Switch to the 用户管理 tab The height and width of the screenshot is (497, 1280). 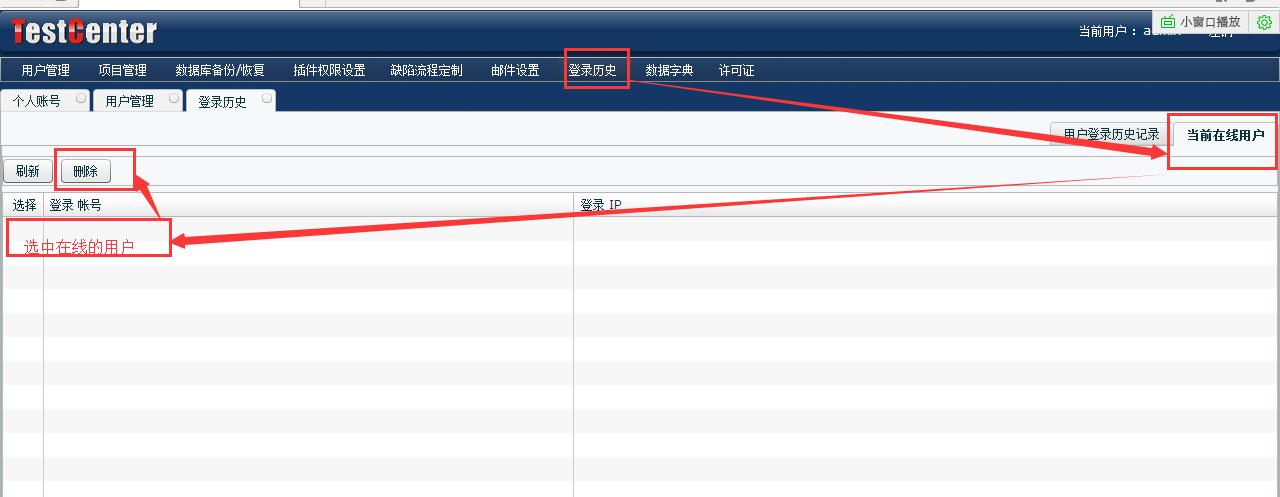pos(129,101)
